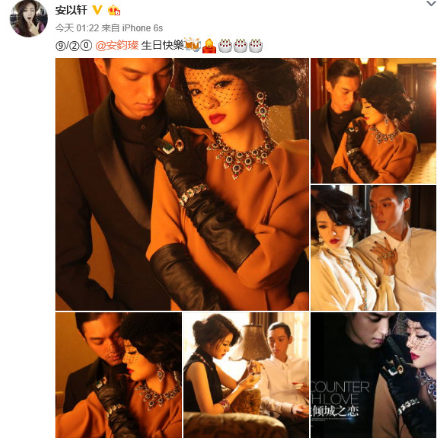Open the poster's profile avatar
This screenshot has width=443, height=440.
[29, 18]
